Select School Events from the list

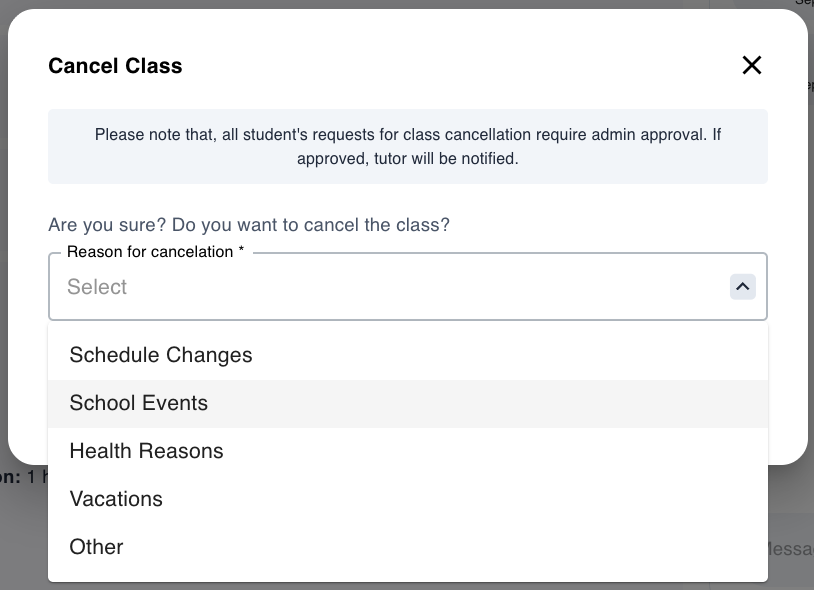click(138, 403)
